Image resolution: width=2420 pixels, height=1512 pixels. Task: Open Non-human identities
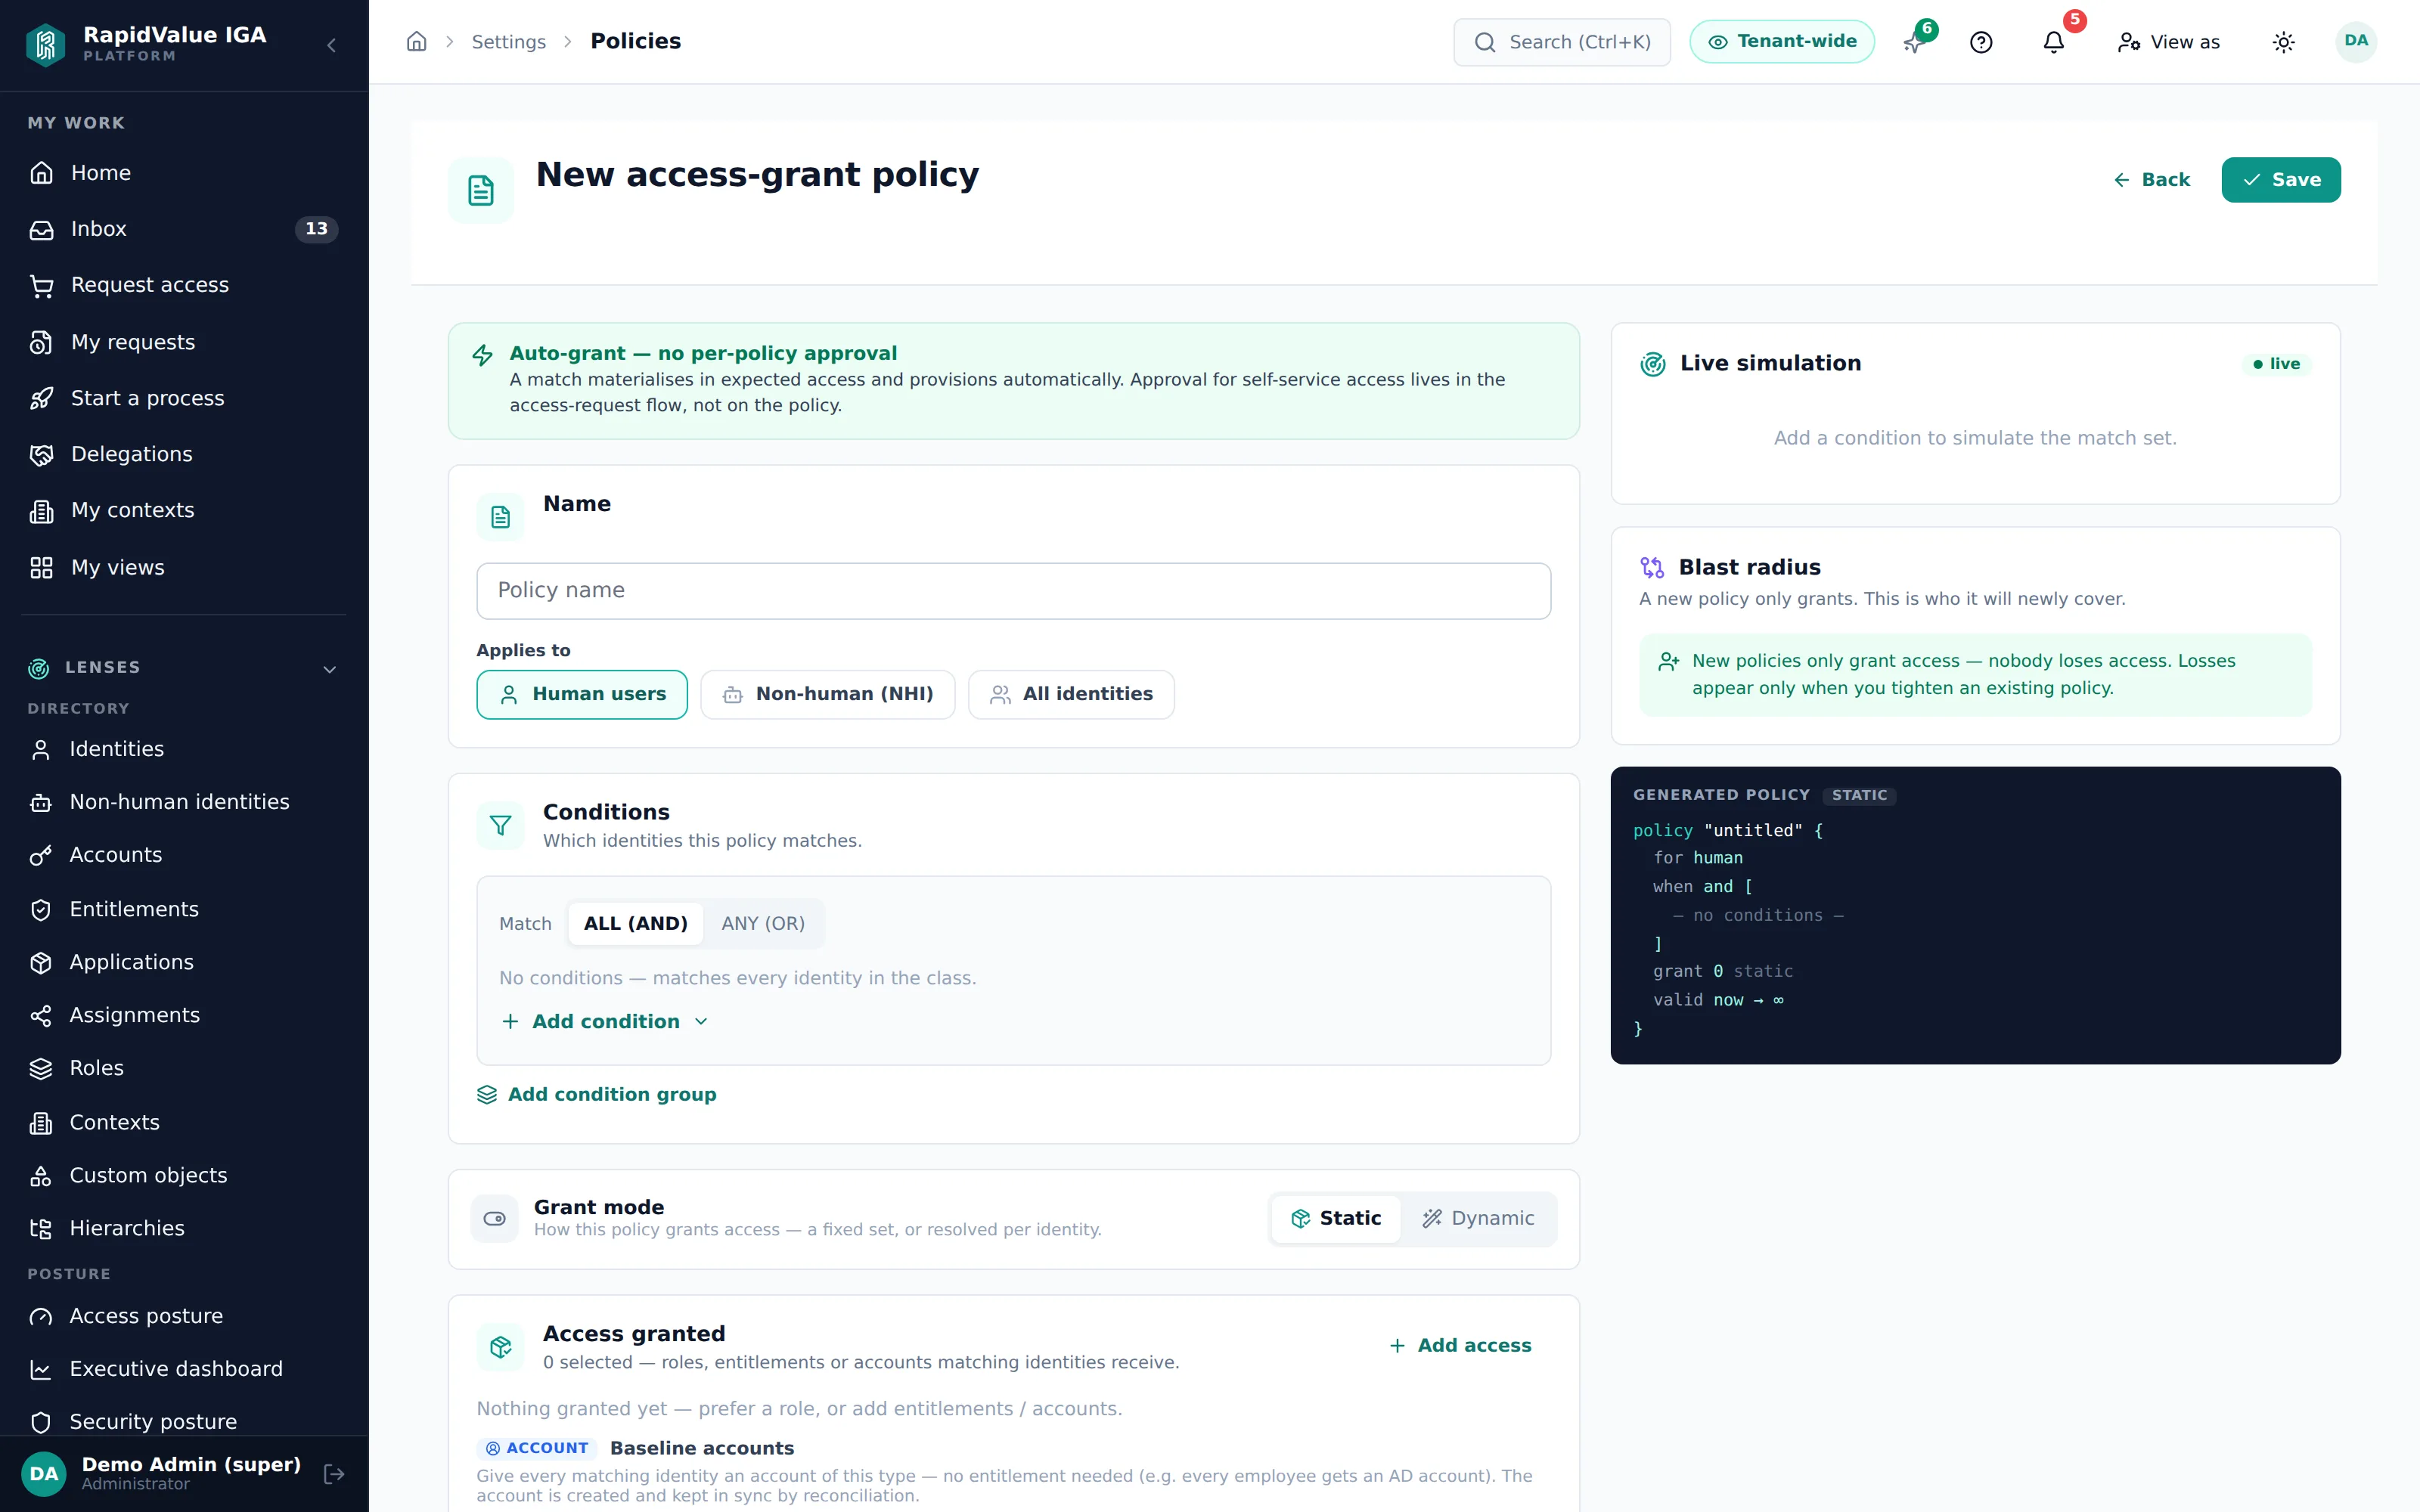(x=184, y=802)
